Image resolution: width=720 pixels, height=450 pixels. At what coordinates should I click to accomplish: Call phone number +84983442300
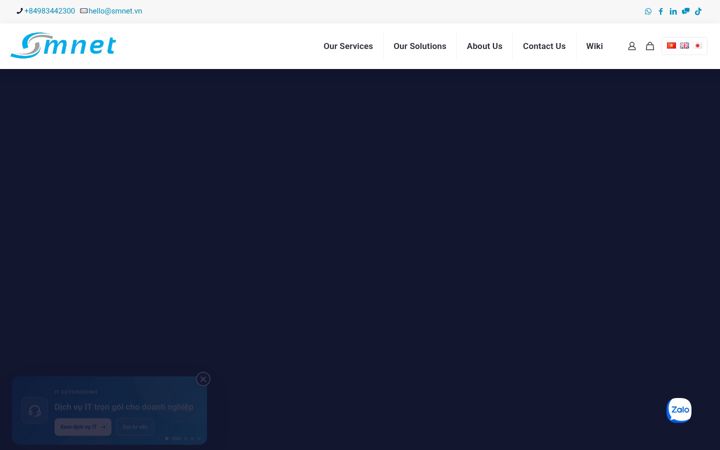pos(50,11)
